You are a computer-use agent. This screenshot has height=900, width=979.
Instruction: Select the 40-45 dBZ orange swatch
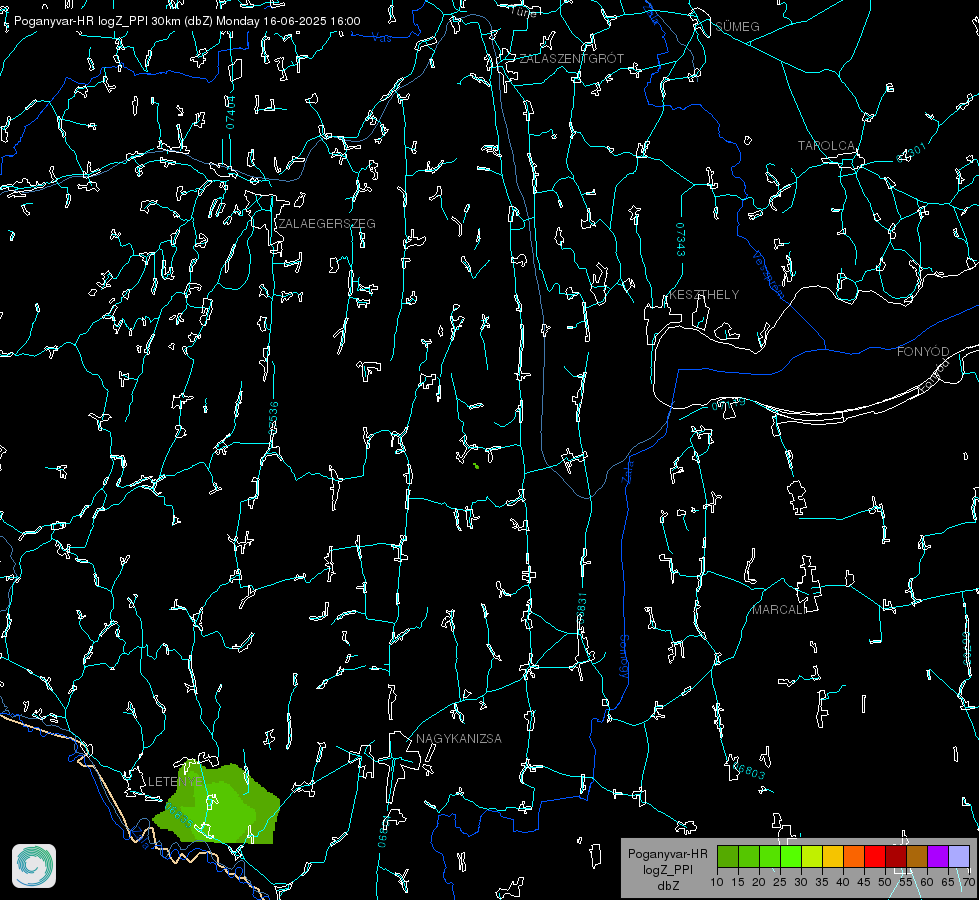[x=854, y=857]
